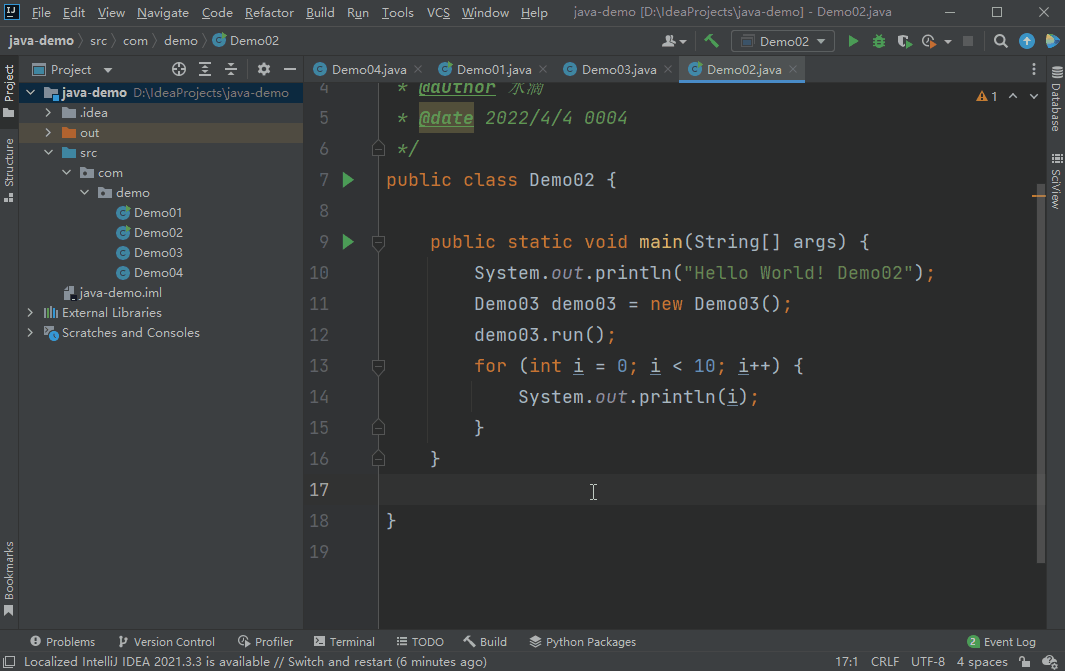Toggle the file writable lock in status bar
This screenshot has width=1065, height=671.
tap(1022, 661)
